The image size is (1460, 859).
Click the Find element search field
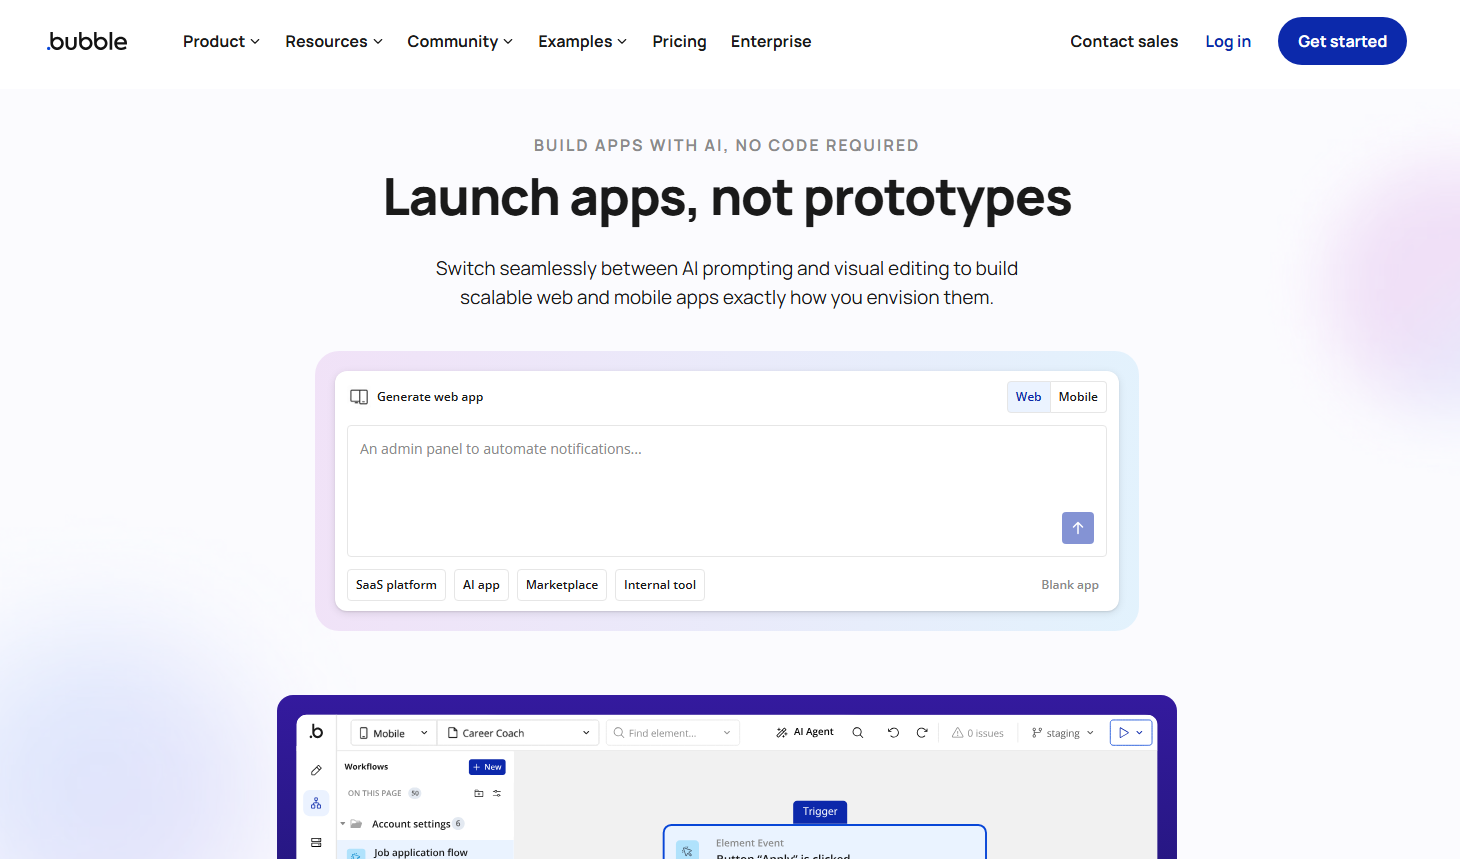point(672,733)
